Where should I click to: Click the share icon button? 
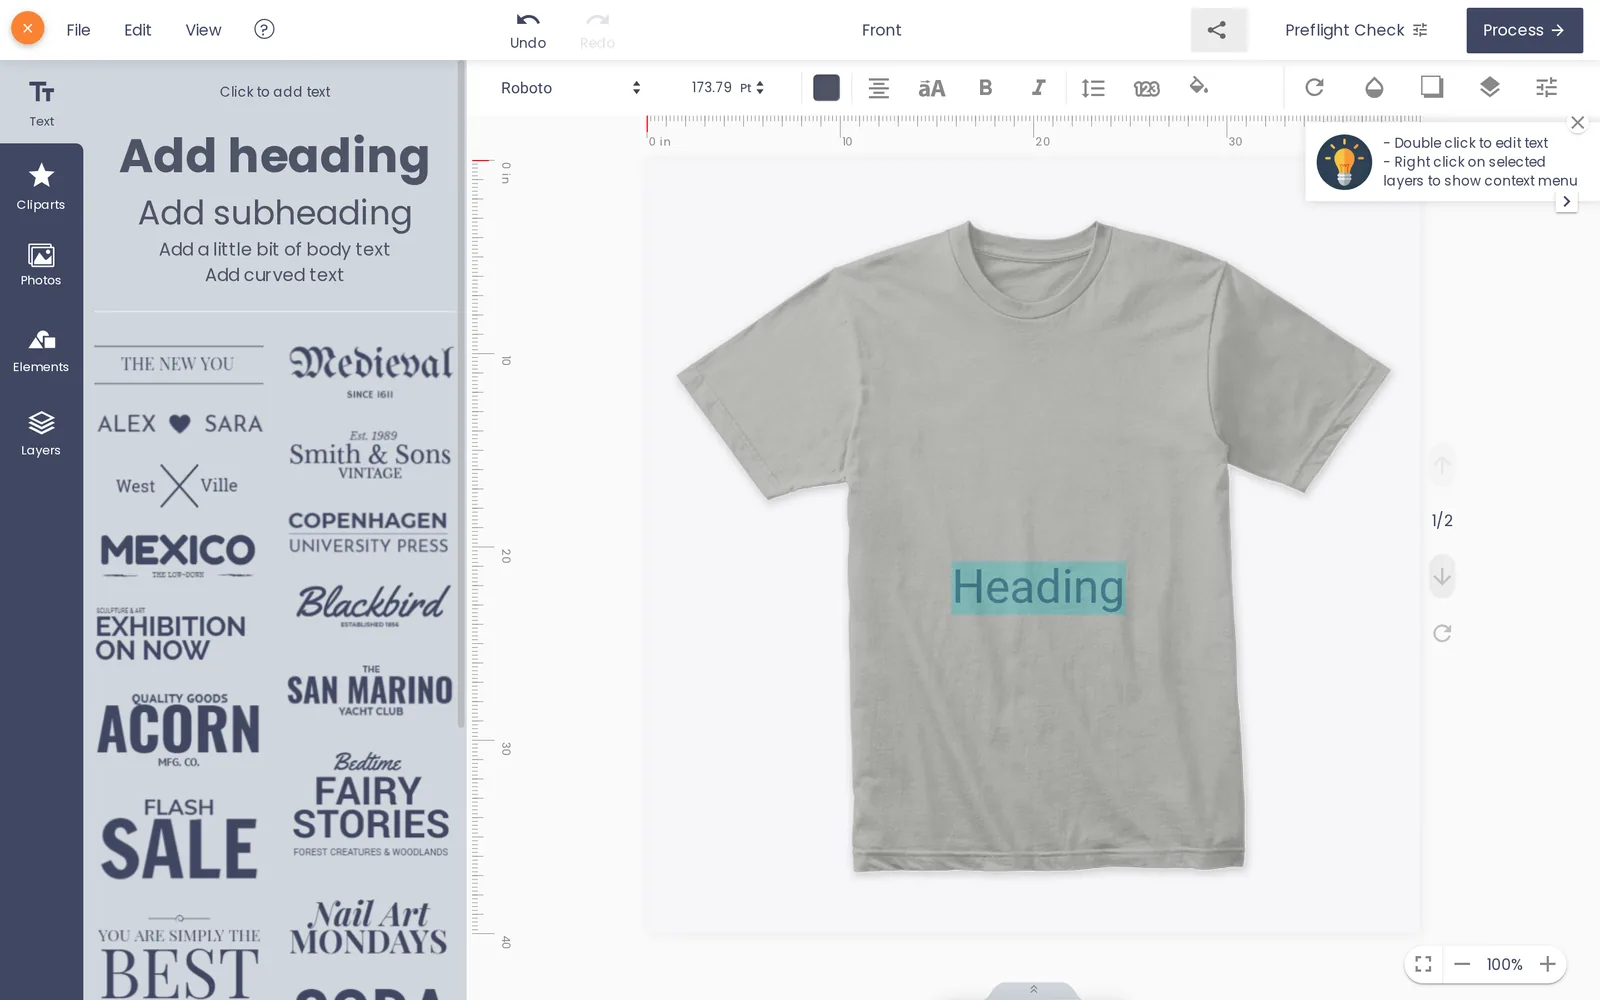point(1217,30)
